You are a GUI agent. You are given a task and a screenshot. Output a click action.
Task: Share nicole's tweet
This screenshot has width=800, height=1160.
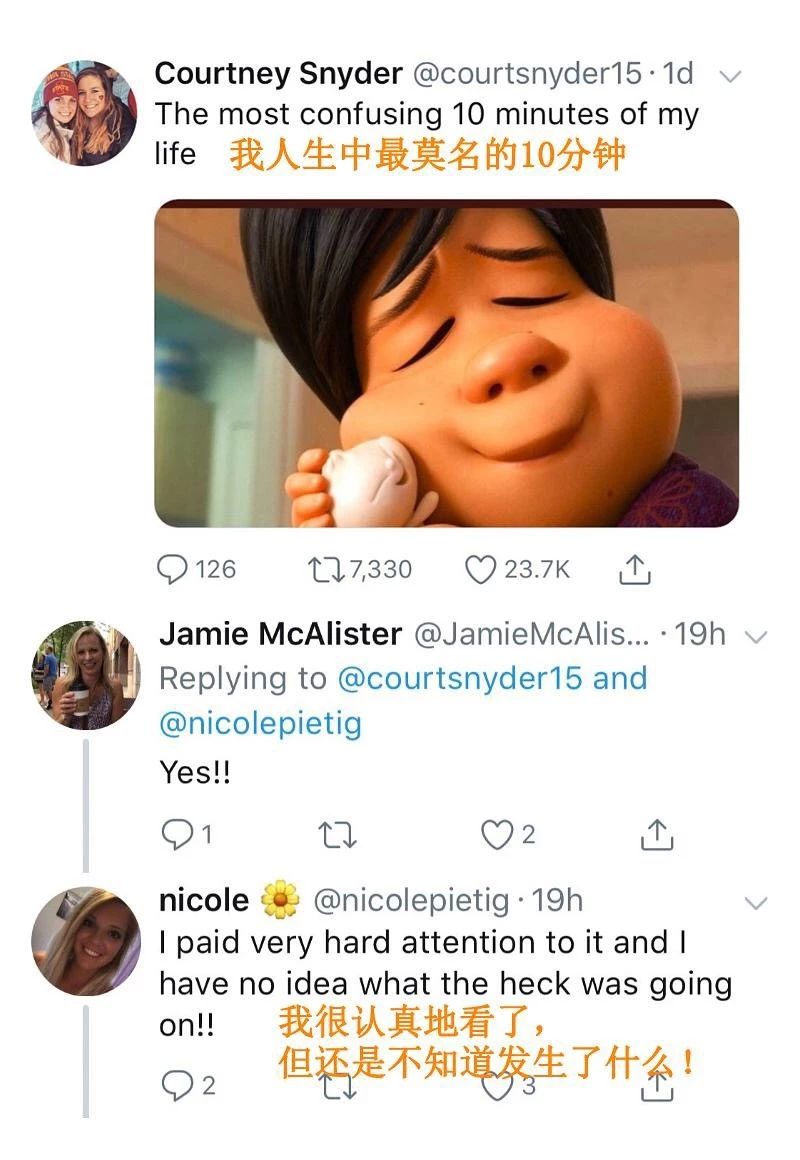point(656,1085)
